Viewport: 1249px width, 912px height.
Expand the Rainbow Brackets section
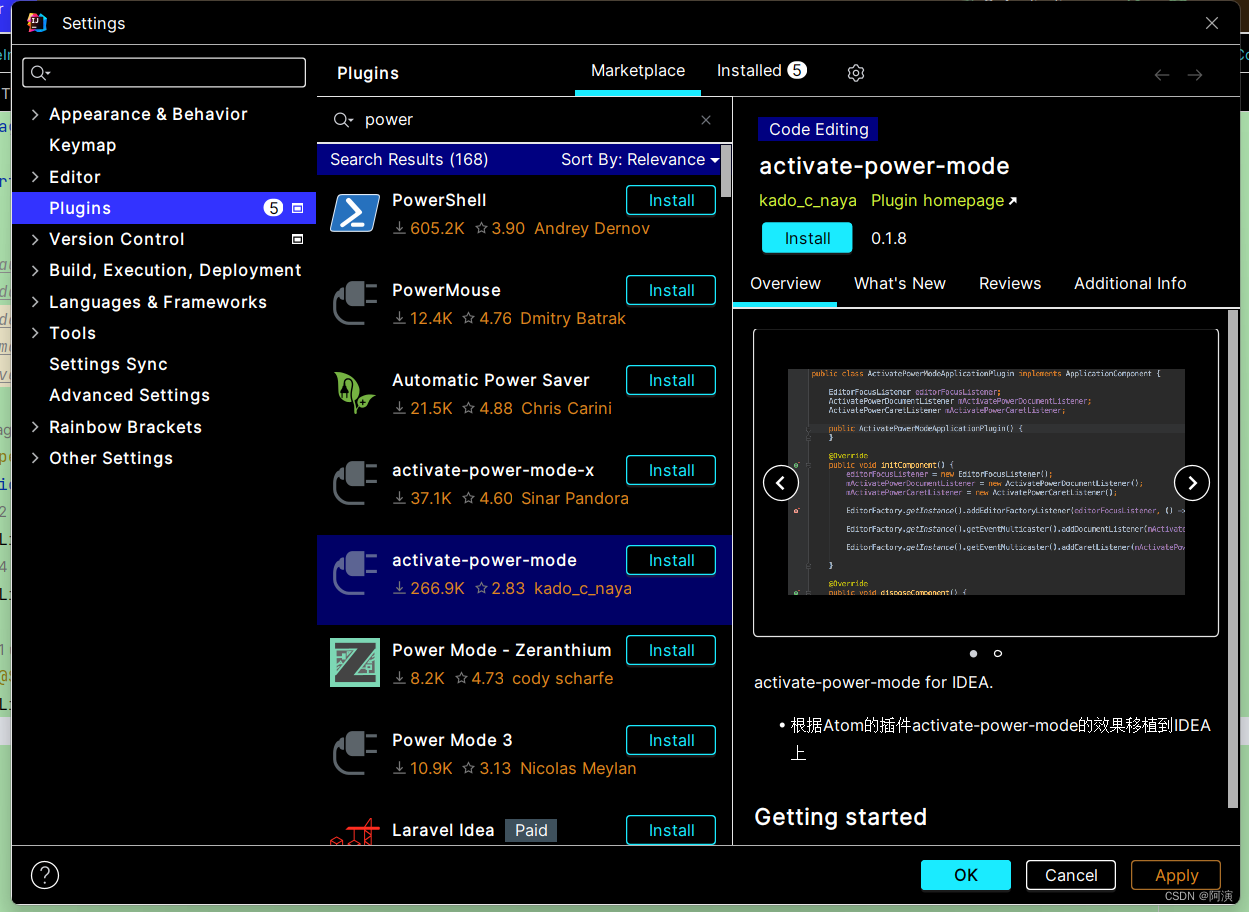pyautogui.click(x=35, y=427)
